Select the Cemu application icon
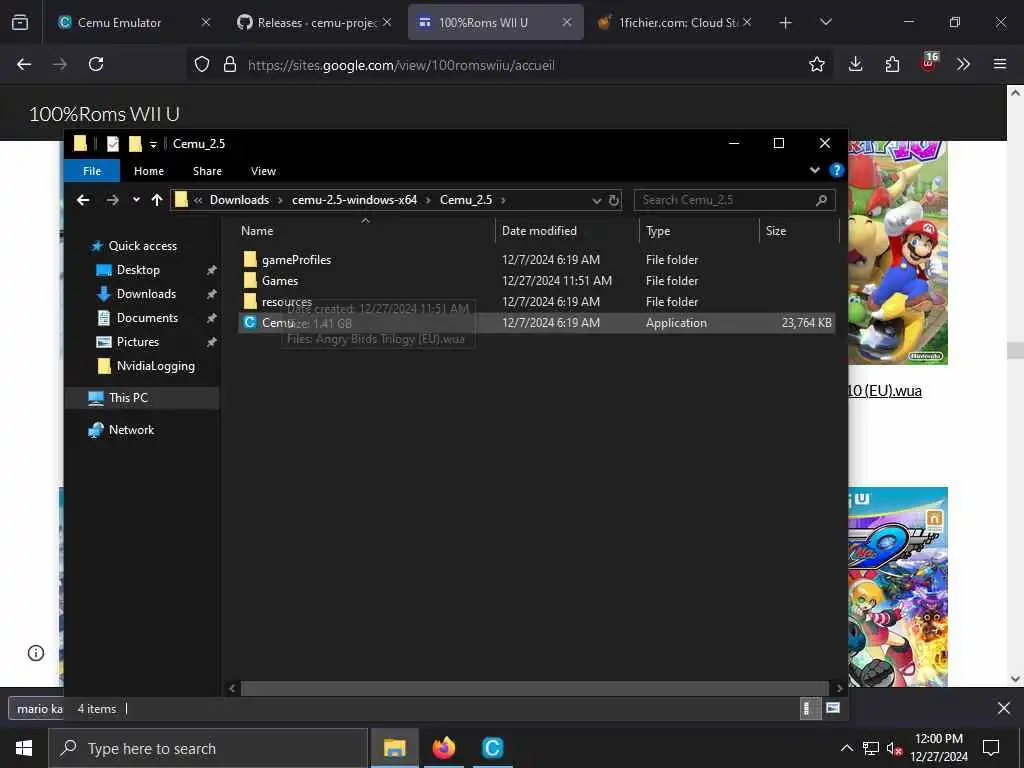Image resolution: width=1024 pixels, height=768 pixels. click(x=249, y=323)
